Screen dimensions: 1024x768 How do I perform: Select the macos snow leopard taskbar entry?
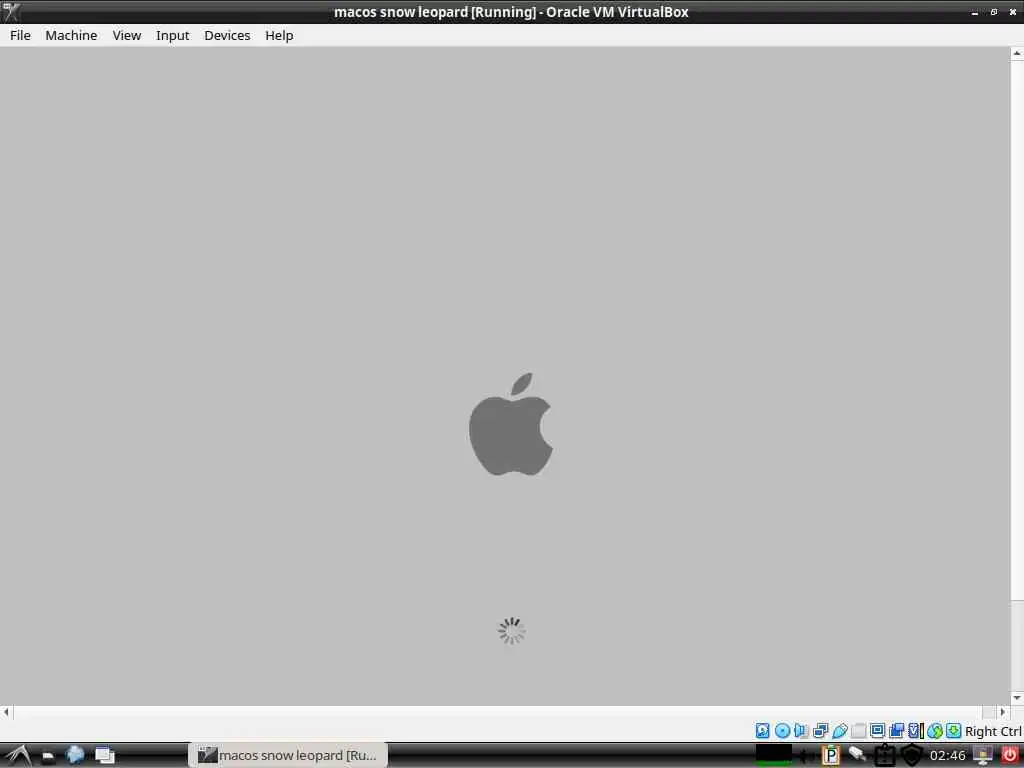[288, 756]
